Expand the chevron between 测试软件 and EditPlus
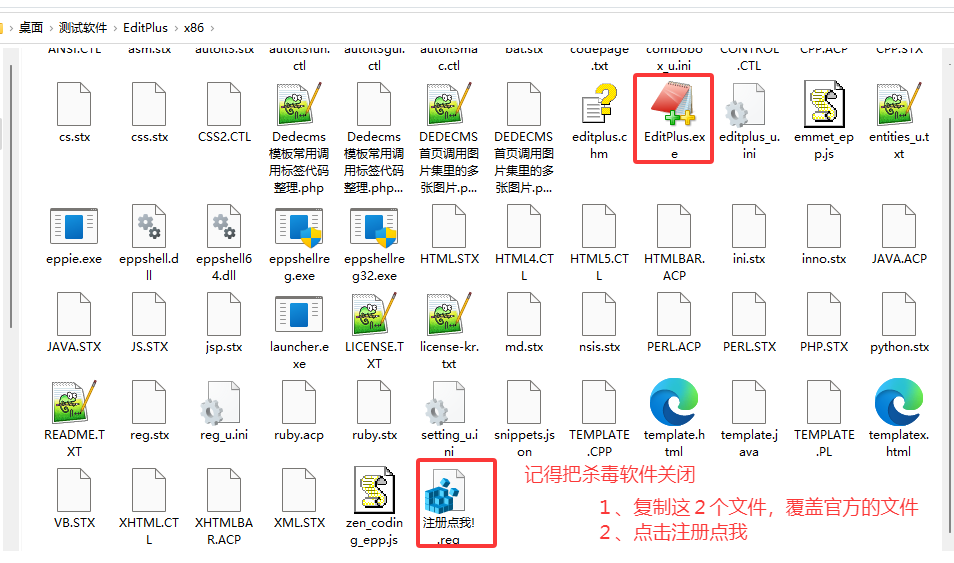 point(116,28)
